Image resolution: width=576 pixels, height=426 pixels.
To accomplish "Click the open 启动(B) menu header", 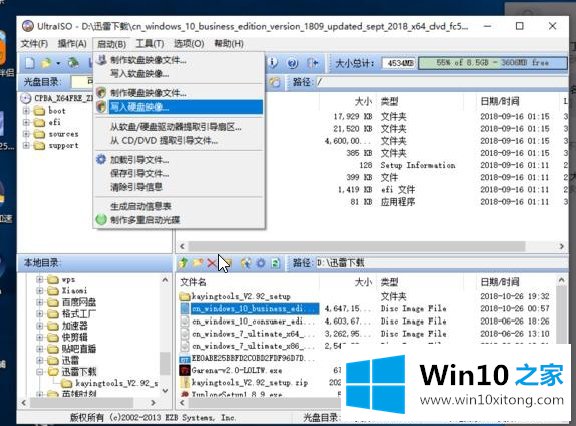I will [x=111, y=44].
